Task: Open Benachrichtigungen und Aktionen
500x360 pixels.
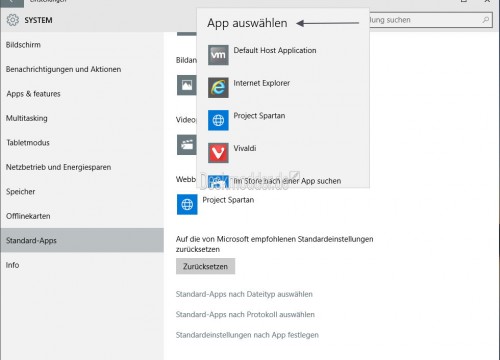Action: pos(82,69)
